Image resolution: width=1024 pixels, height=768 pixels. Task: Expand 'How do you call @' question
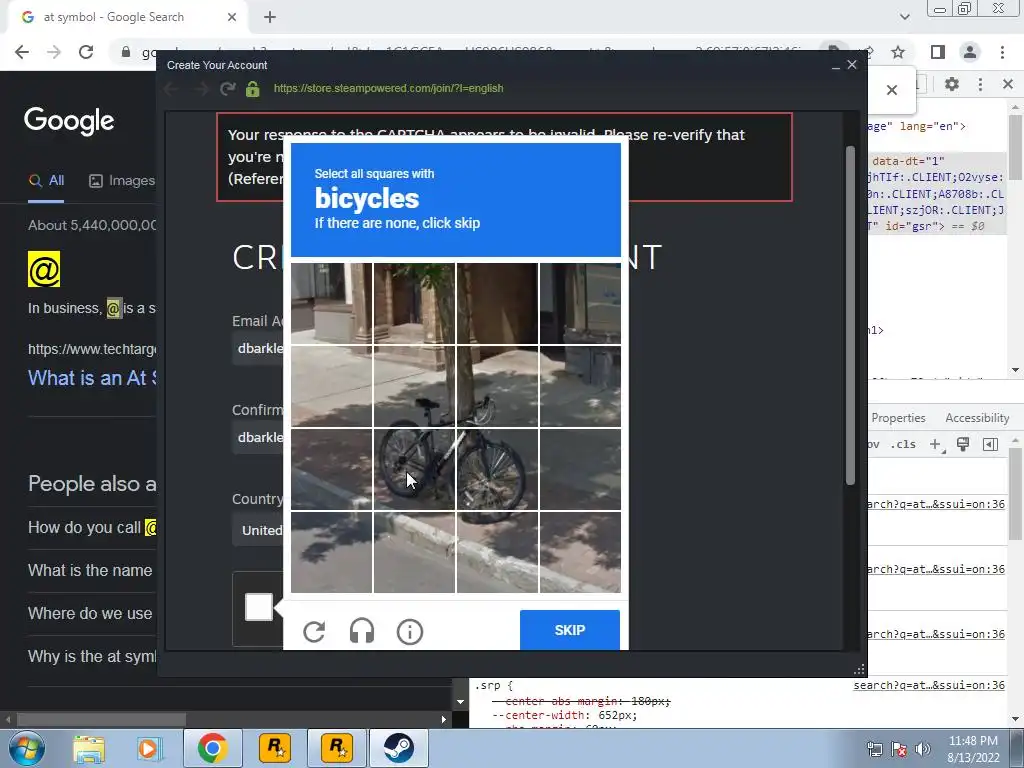click(92, 527)
